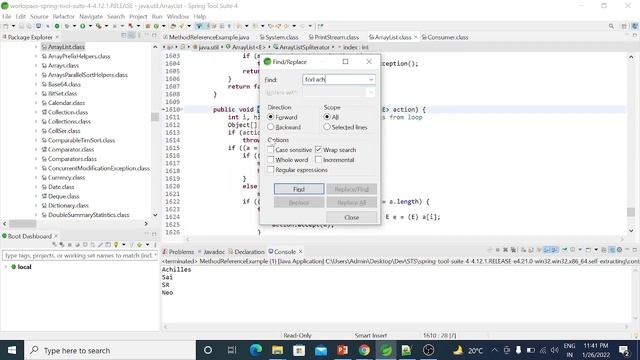Image resolution: width=640 pixels, height=360 pixels.
Task: Click the java.util package breadcrumb icon
Action: [x=196, y=47]
